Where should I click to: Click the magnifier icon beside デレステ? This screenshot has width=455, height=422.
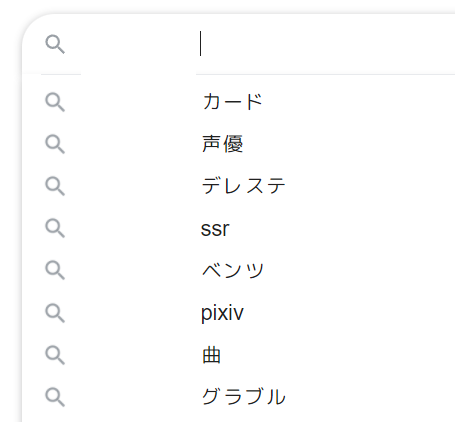coord(55,186)
